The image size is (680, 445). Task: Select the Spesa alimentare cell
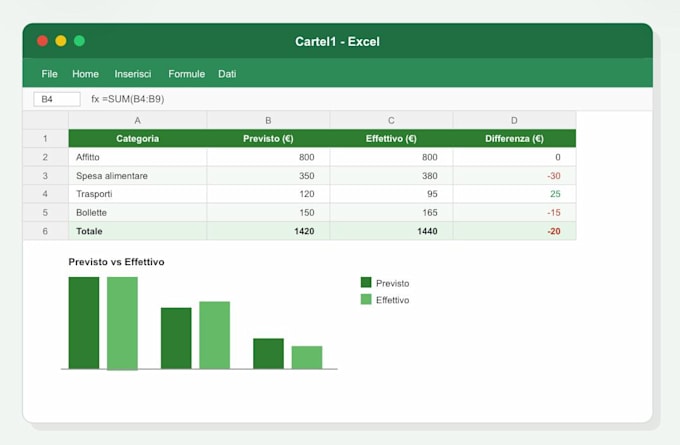click(x=137, y=176)
